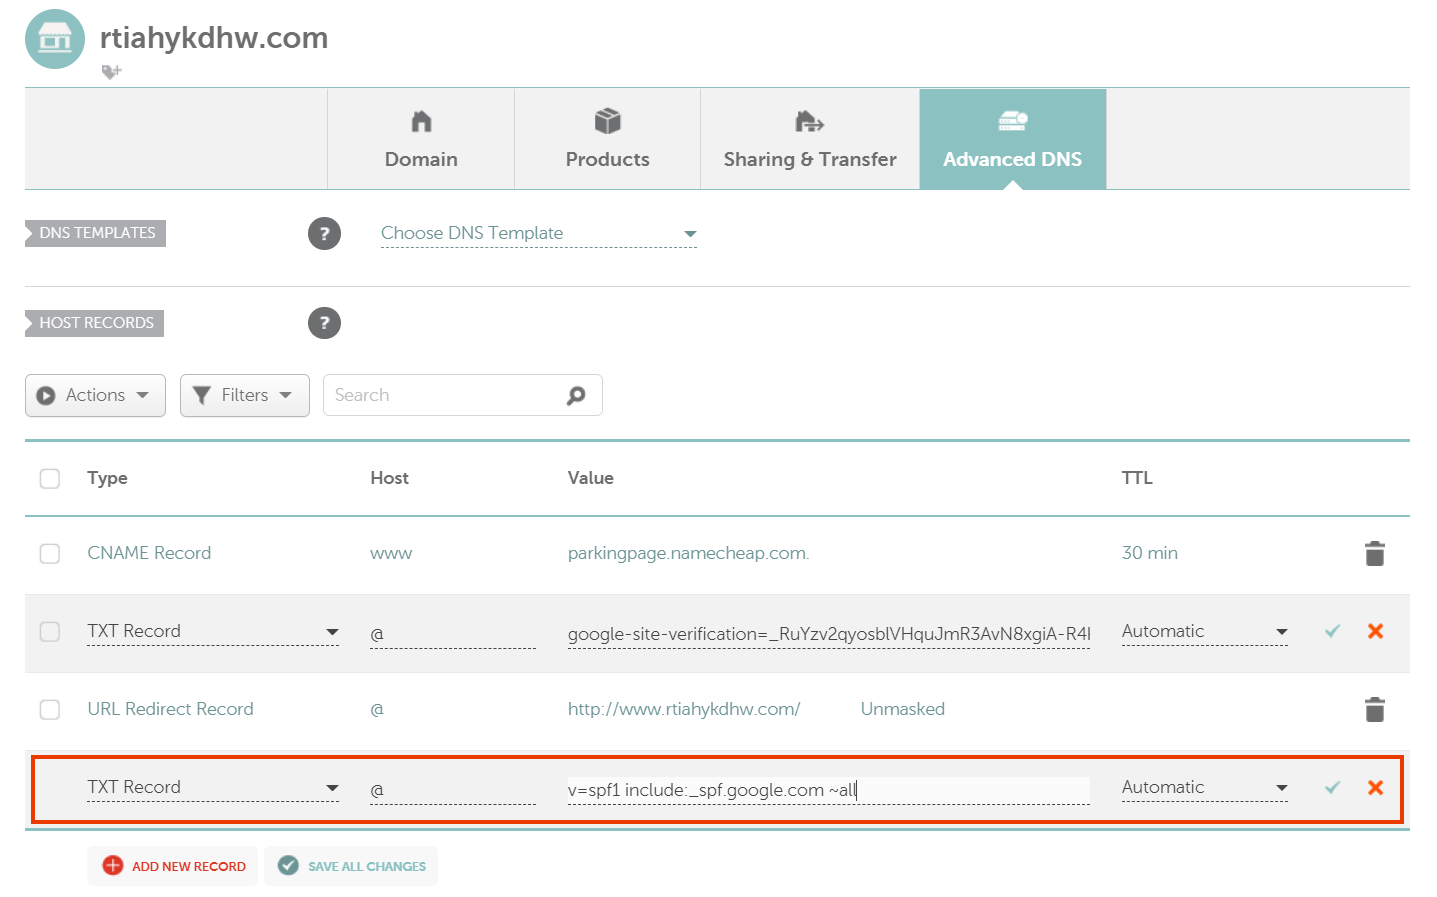Delete the URL Redirect Record with trash icon
The width and height of the screenshot is (1437, 897).
1375,709
